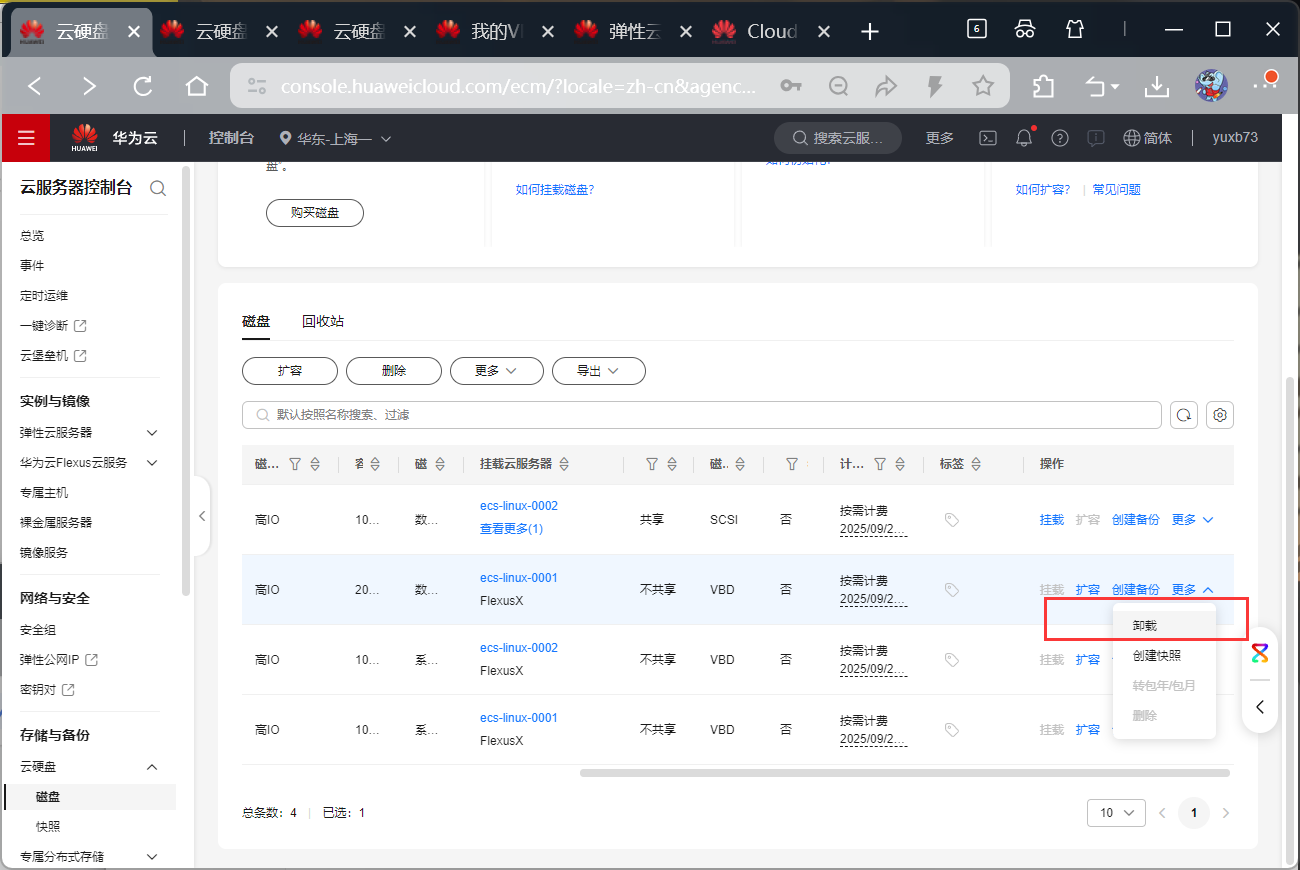The height and width of the screenshot is (870, 1300).
Task: Click the password key icon in address bar
Action: [791, 86]
